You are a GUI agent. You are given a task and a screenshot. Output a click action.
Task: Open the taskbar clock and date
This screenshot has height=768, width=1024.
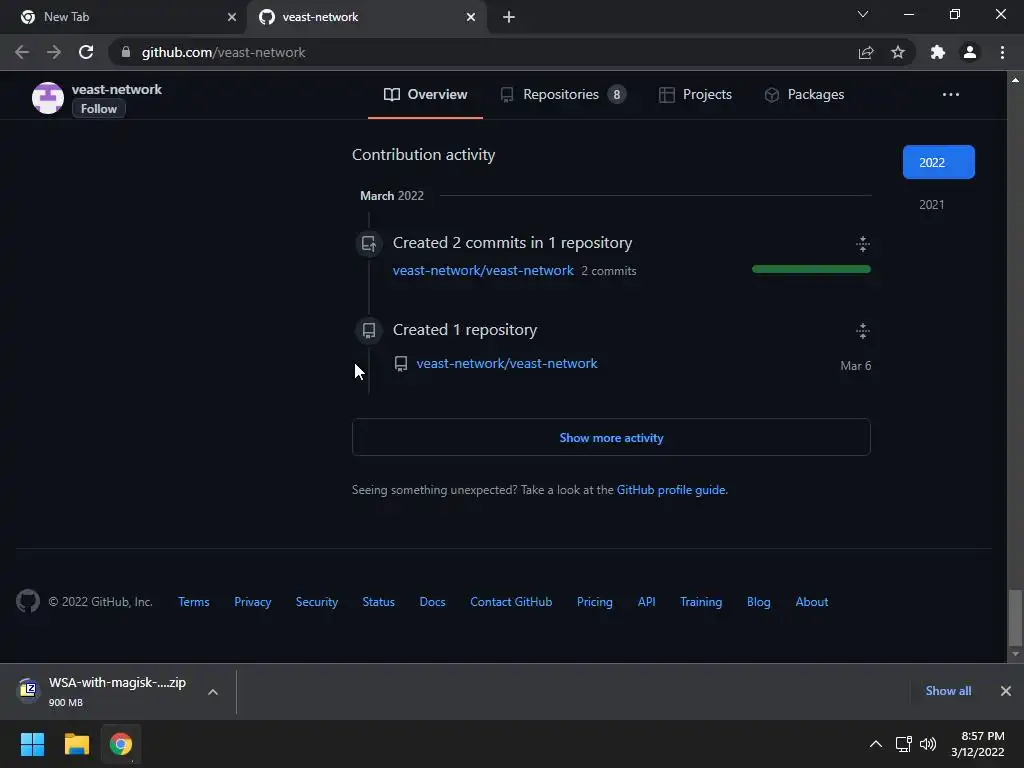tap(978, 744)
